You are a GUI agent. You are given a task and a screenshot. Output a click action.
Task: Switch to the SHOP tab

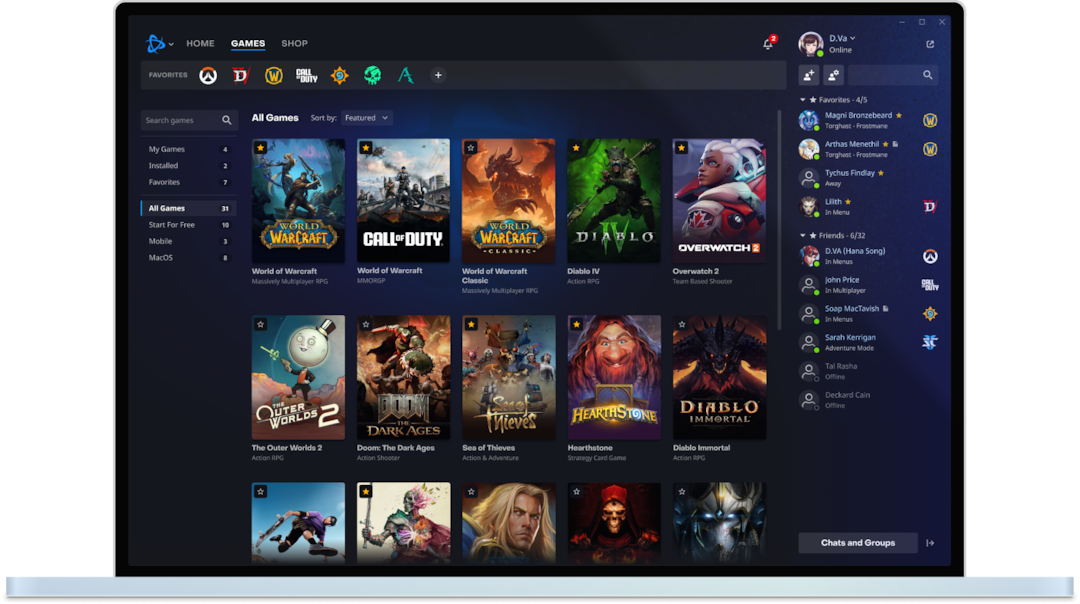point(294,43)
